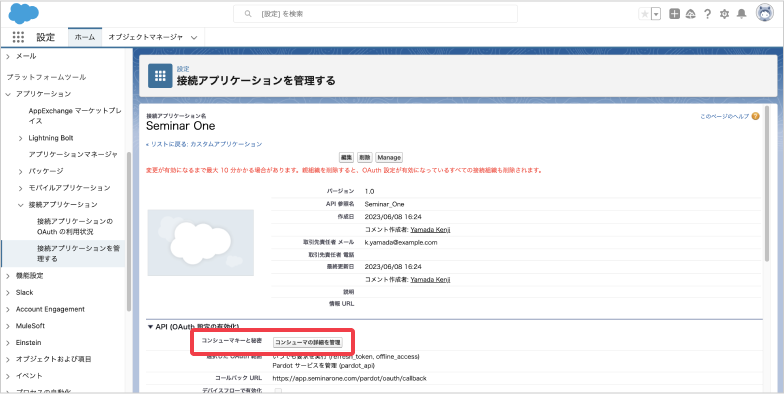
Task: Click the Setup search input field
Action: (x=375, y=14)
